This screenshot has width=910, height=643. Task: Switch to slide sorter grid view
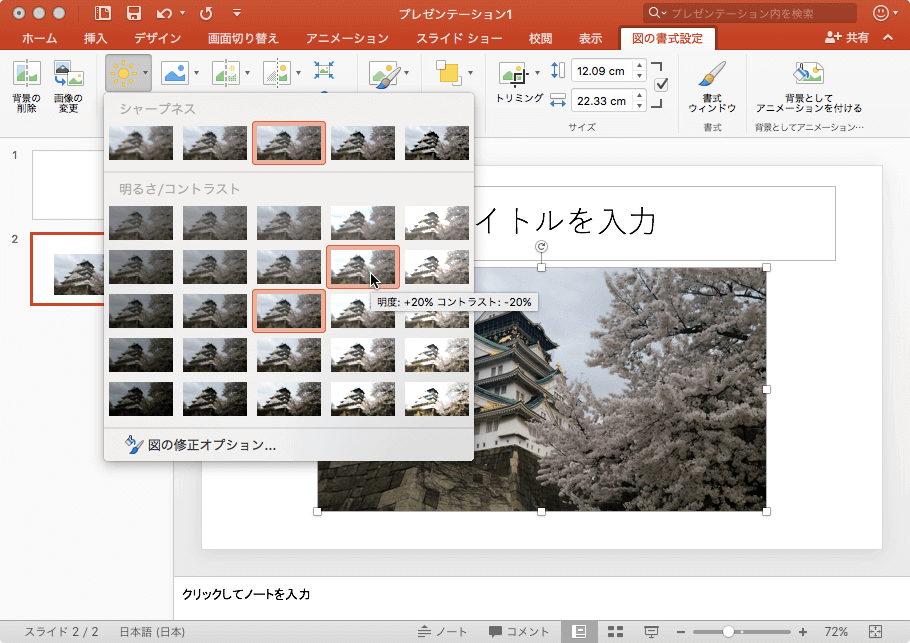click(x=616, y=632)
